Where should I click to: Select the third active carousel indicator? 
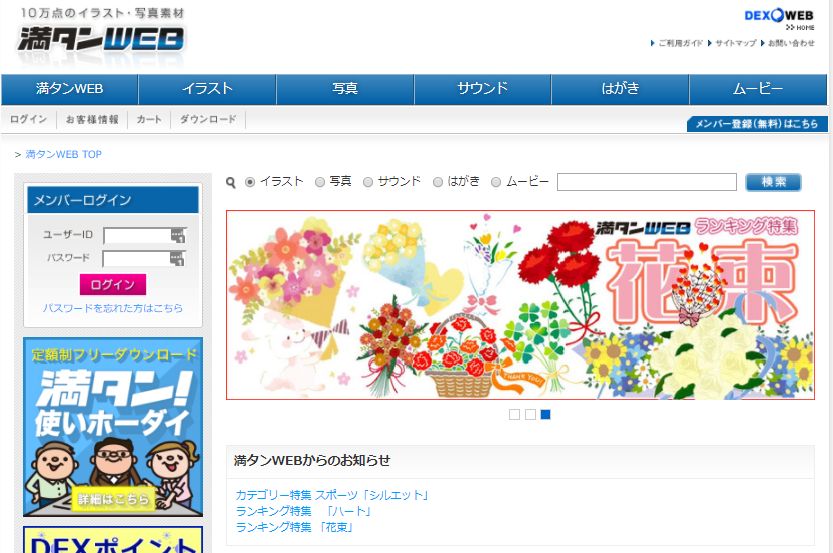click(546, 414)
